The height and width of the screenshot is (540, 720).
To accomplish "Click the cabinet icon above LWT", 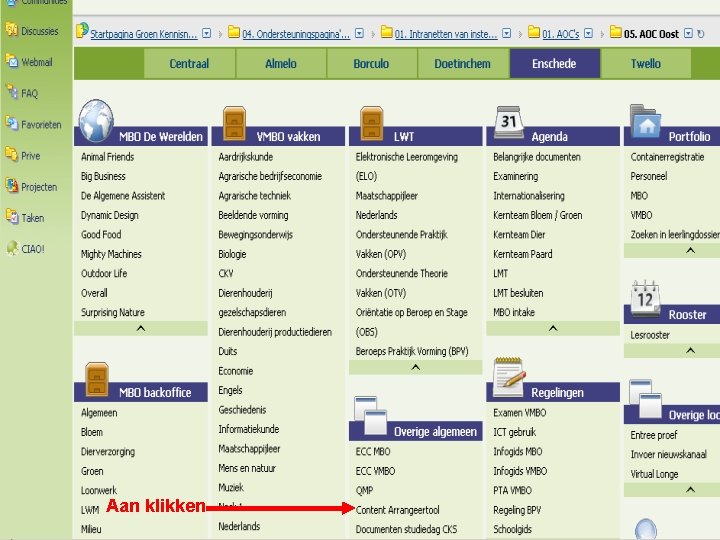I will [371, 123].
